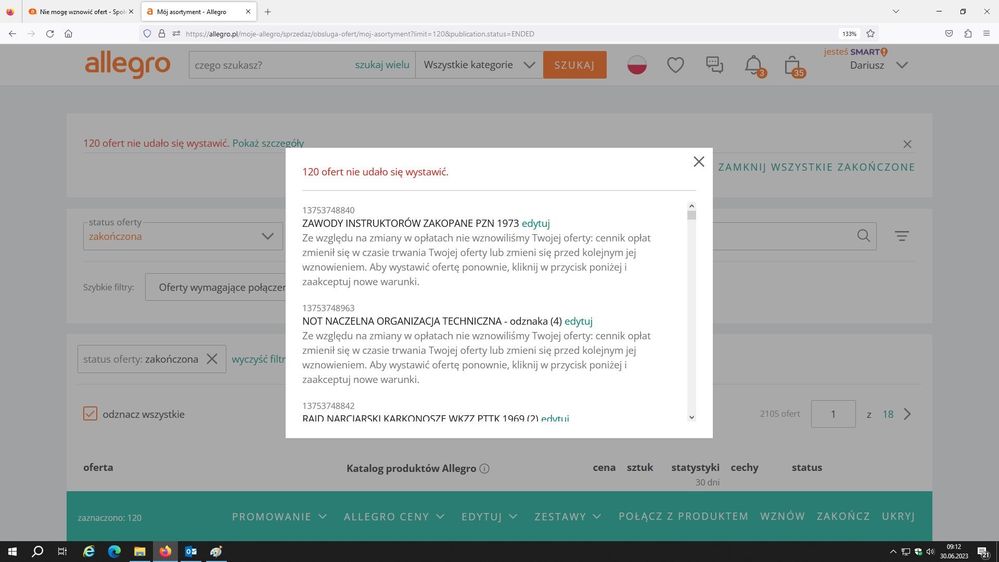Viewport: 999px width, 562px height.
Task: Uncheck the 'odznacz wszystkie' checkbox
Action: point(90,414)
